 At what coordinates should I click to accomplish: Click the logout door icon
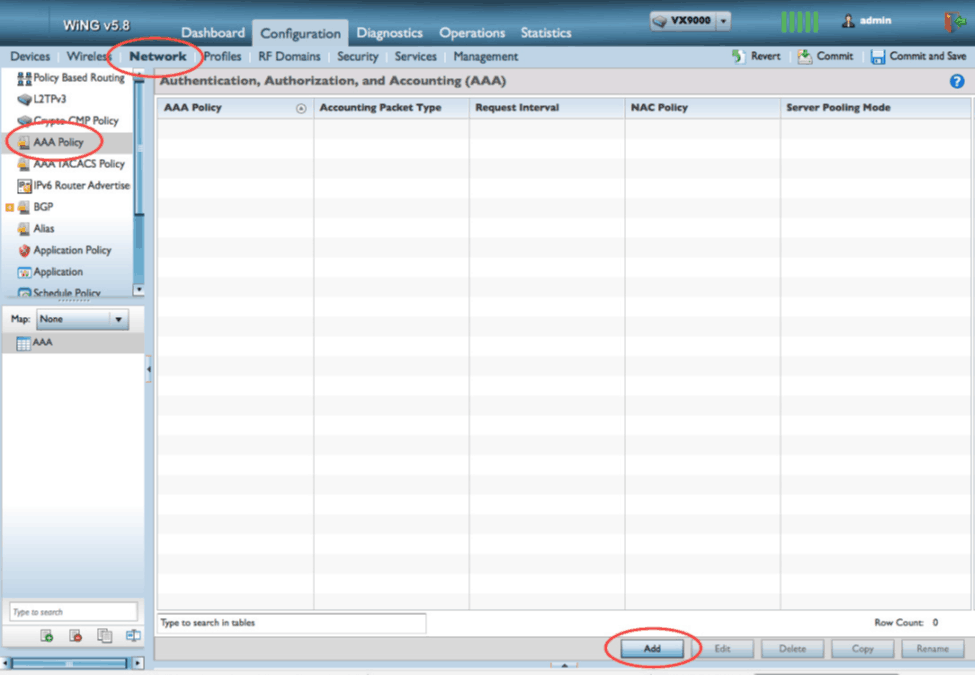tap(953, 19)
